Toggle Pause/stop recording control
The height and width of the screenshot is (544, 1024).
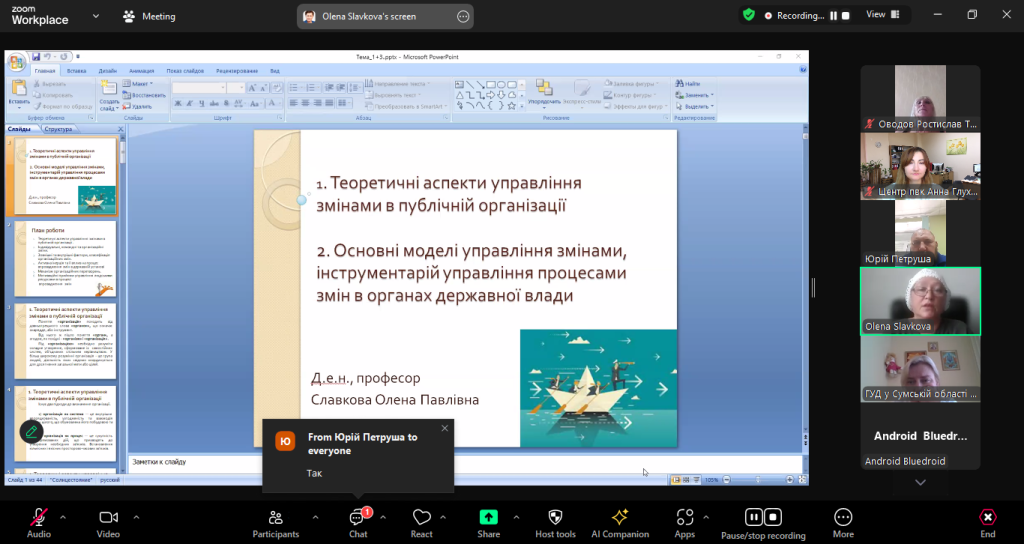pos(763,517)
